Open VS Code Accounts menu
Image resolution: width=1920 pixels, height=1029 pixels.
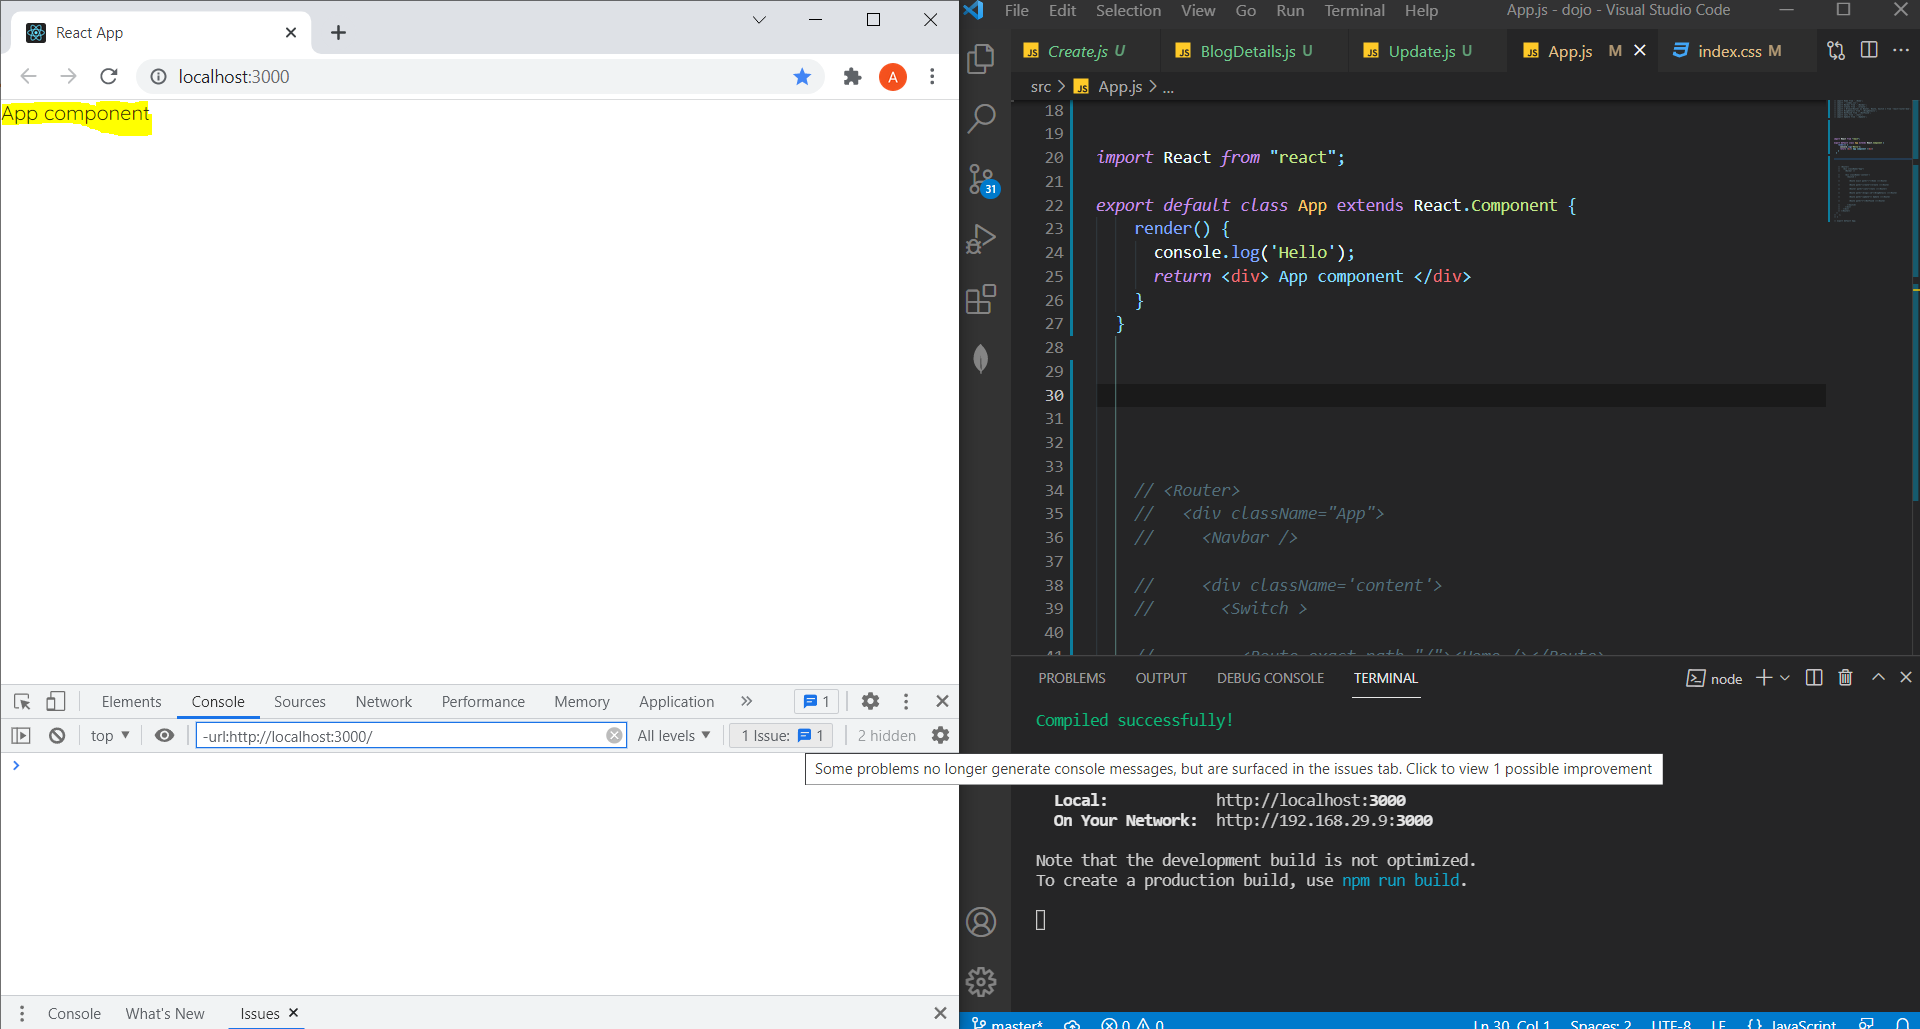(982, 922)
